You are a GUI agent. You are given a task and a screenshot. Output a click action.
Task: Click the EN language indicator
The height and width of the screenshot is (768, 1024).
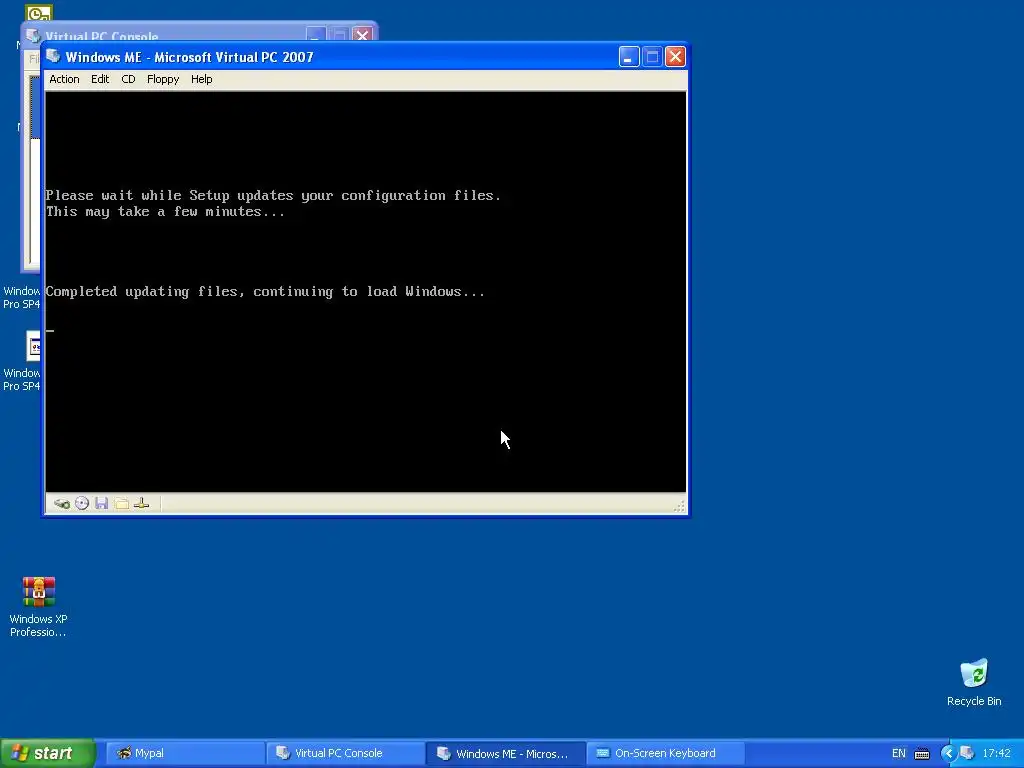[899, 753]
